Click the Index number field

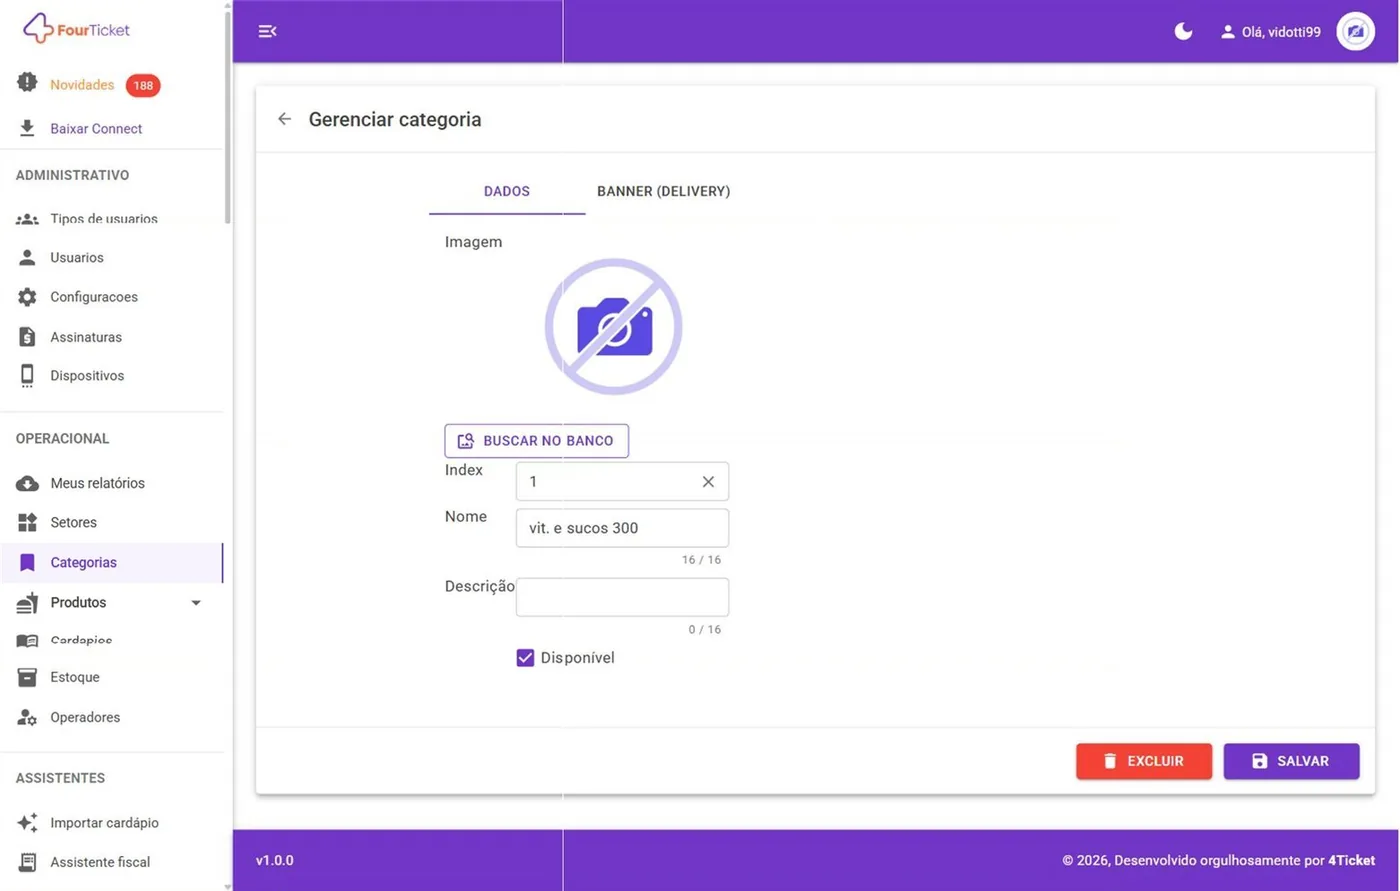point(622,482)
